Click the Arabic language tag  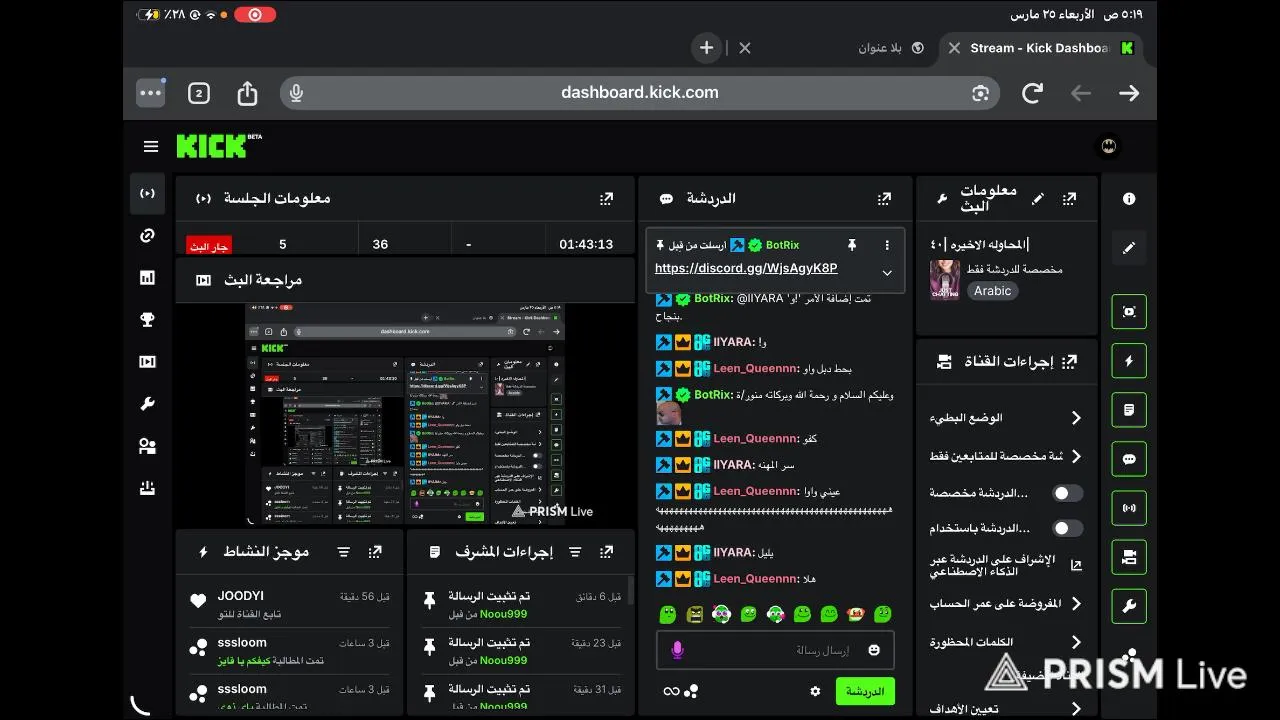click(992, 291)
